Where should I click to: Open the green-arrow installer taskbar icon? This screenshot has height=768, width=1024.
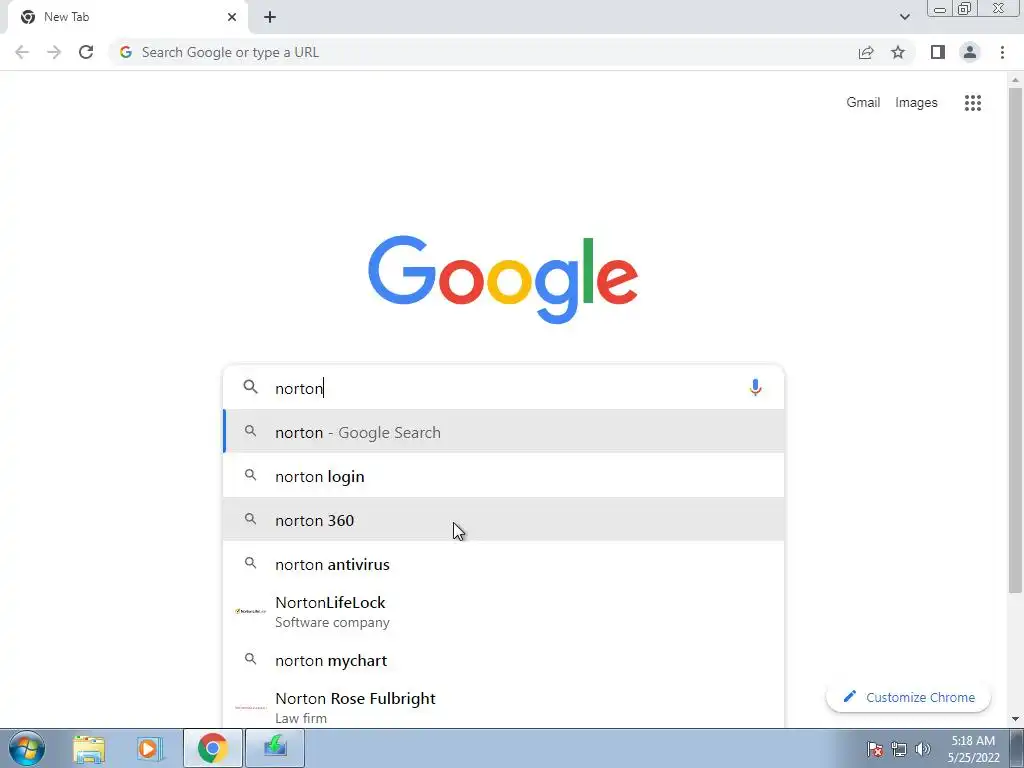pos(275,748)
